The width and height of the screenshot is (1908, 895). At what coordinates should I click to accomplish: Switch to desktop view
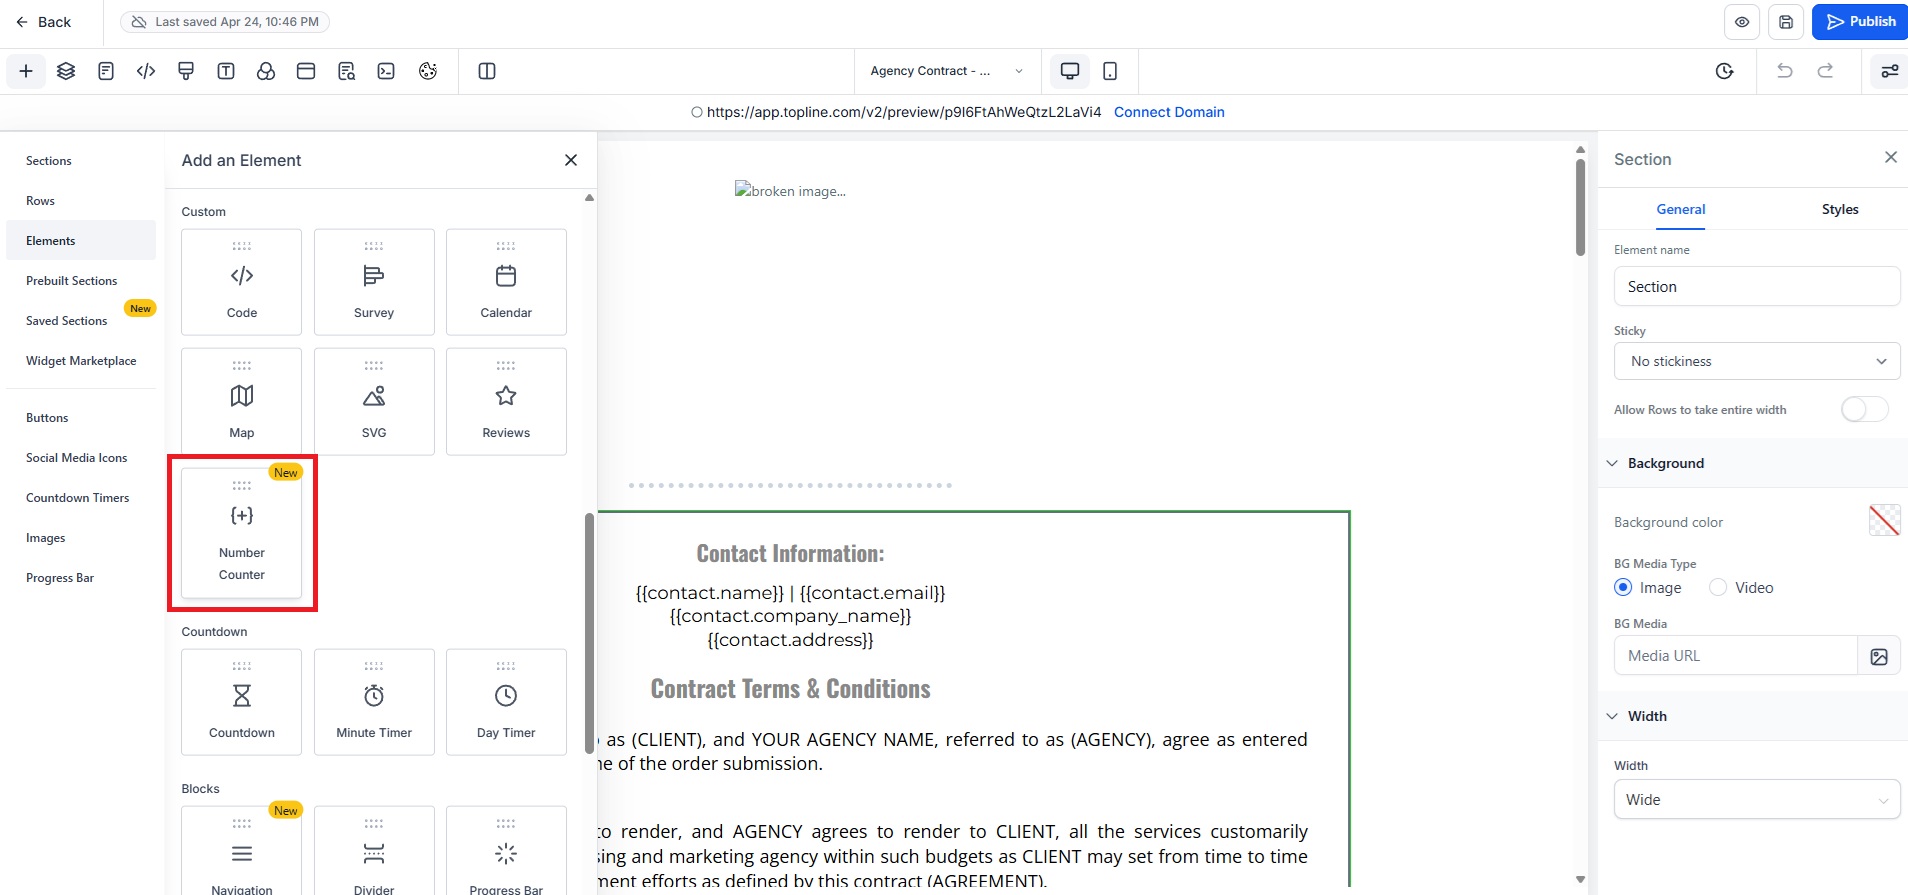[1070, 71]
